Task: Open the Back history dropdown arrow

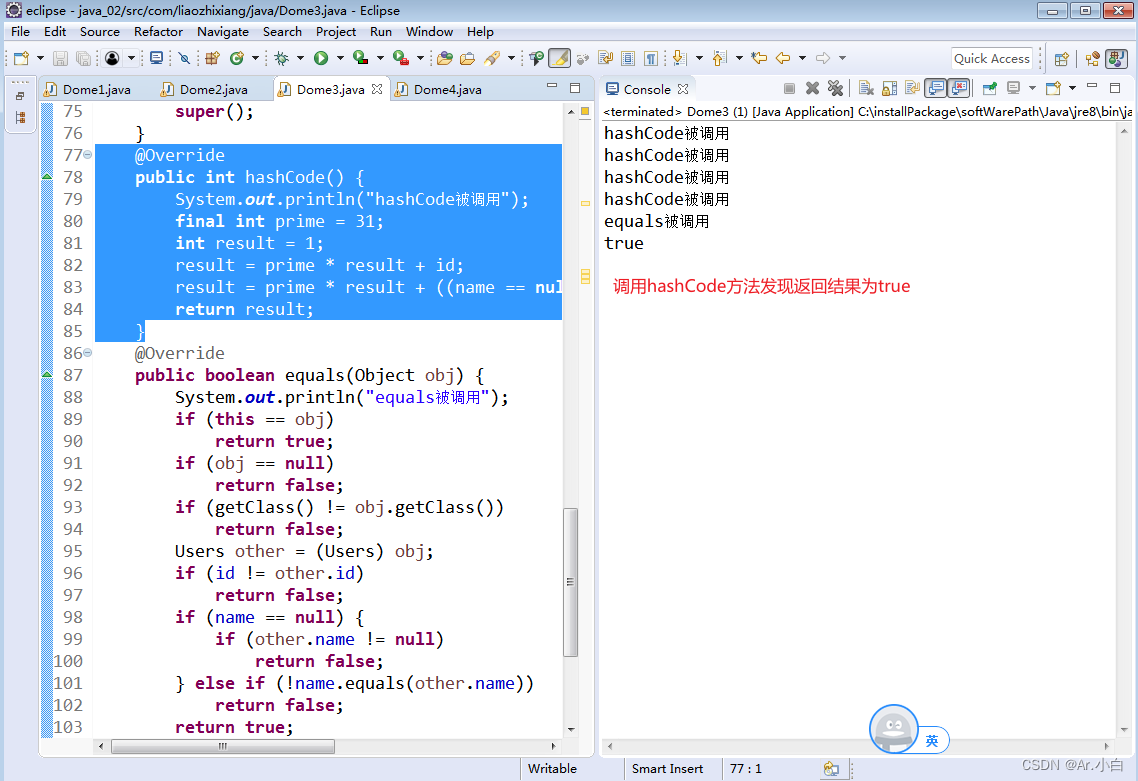Action: pos(802,58)
